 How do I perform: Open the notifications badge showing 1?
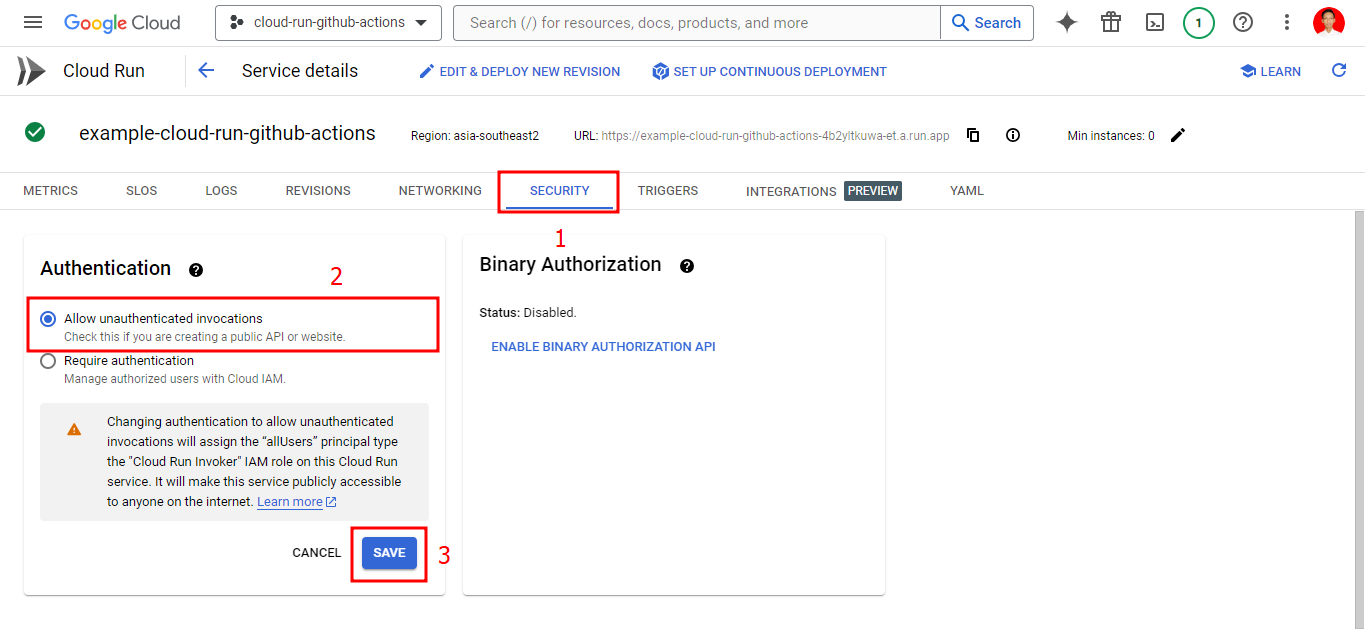click(x=1198, y=22)
